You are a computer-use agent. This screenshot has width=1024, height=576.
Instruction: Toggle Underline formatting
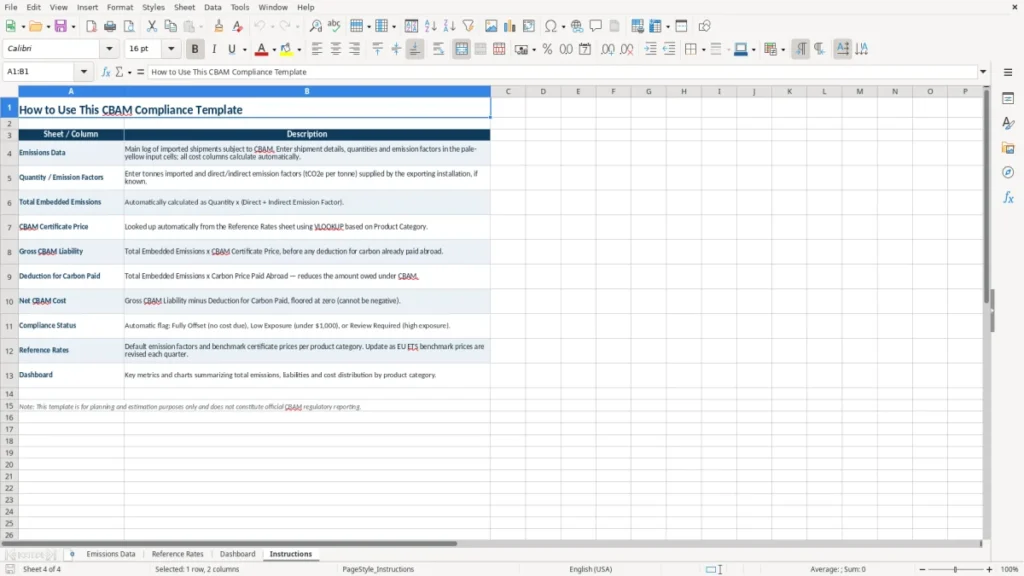[231, 49]
